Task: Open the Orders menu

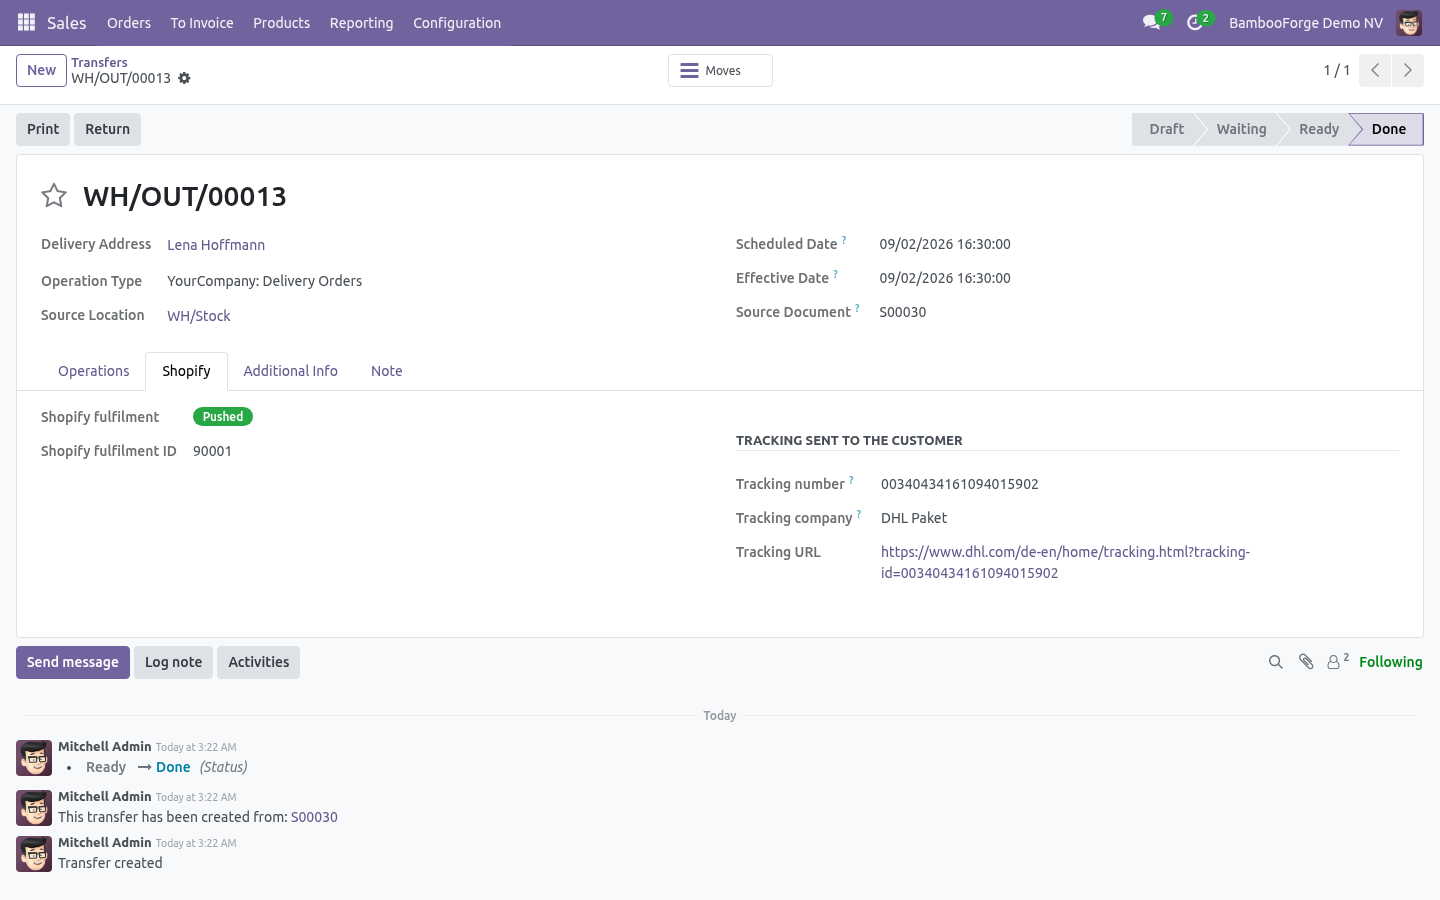Action: pyautogui.click(x=129, y=23)
